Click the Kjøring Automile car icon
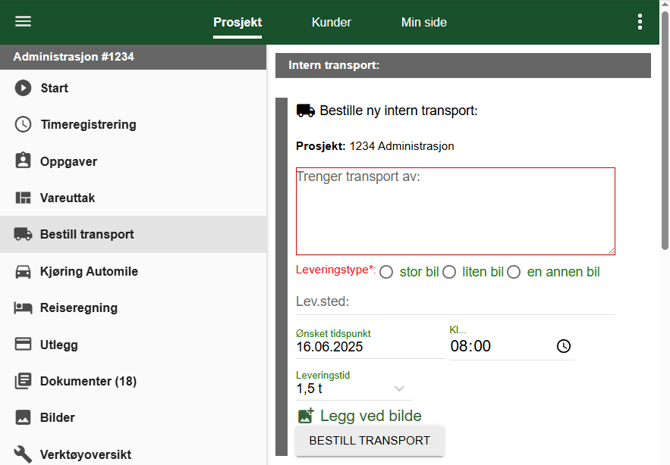The image size is (670, 465). click(x=23, y=271)
